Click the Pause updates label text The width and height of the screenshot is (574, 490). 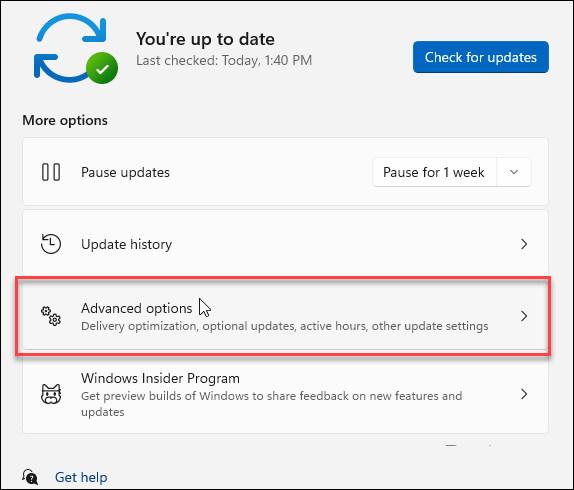click(x=126, y=173)
